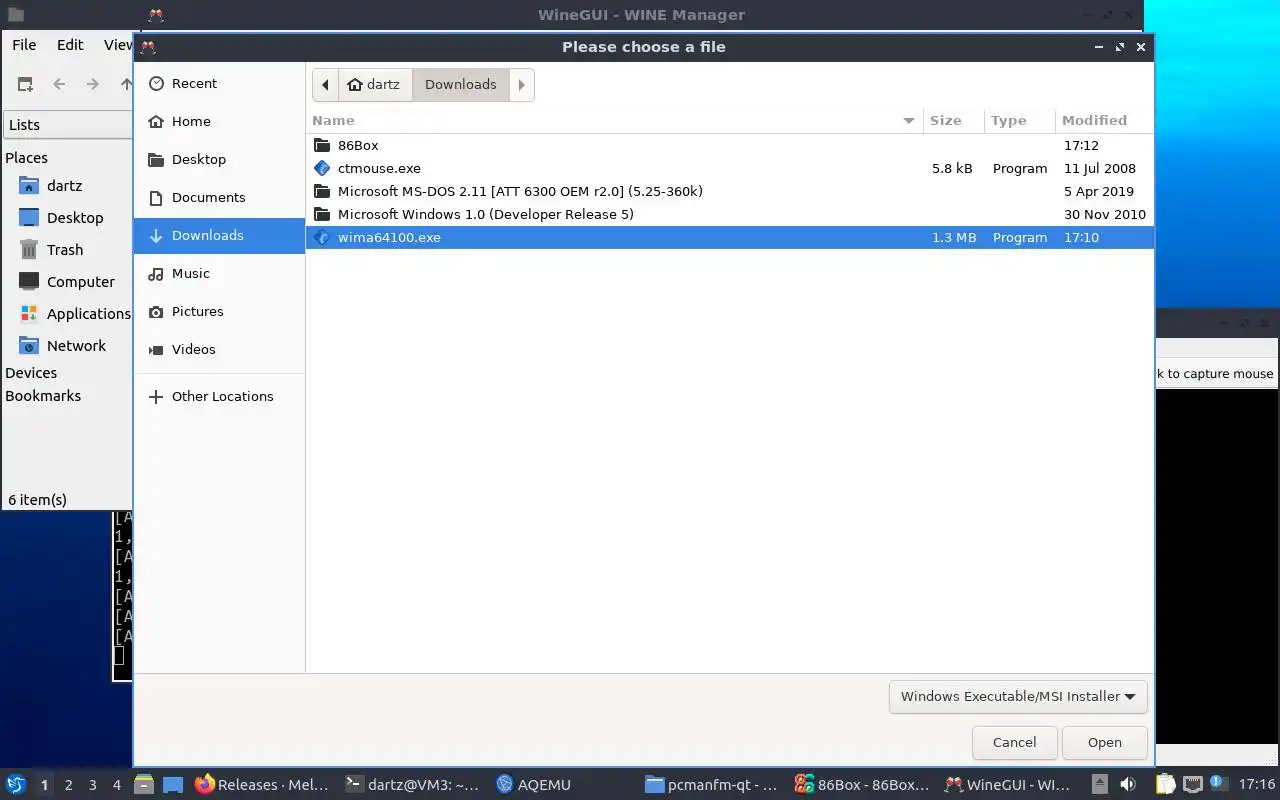Click the file manager launcher in taskbar

pyautogui.click(x=143, y=785)
